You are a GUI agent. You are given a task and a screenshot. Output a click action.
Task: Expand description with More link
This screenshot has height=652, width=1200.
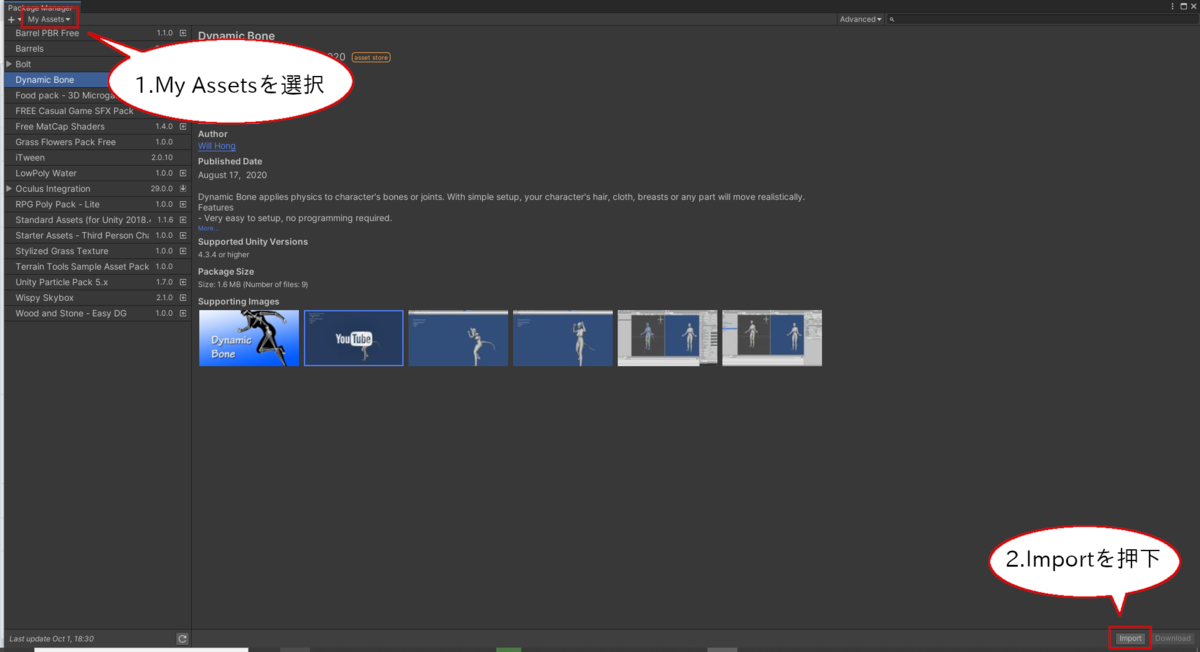click(x=207, y=228)
